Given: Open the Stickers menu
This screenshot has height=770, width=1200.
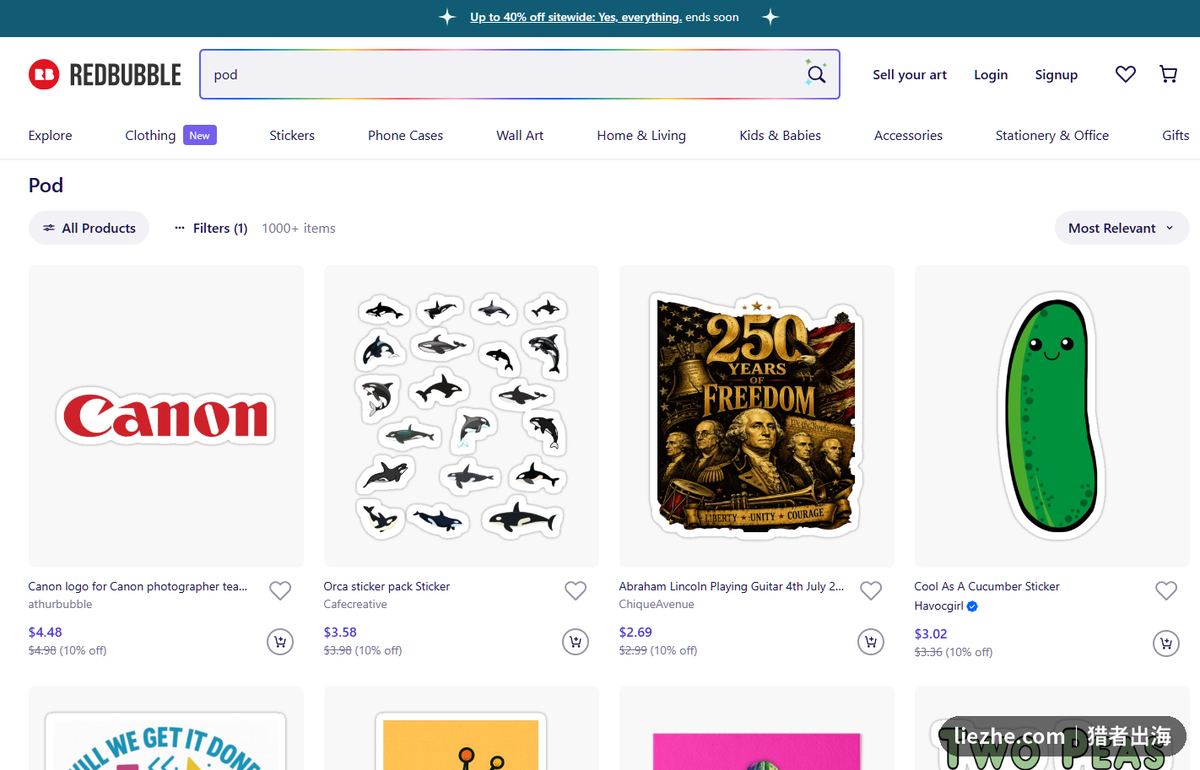Looking at the screenshot, I should pos(292,135).
